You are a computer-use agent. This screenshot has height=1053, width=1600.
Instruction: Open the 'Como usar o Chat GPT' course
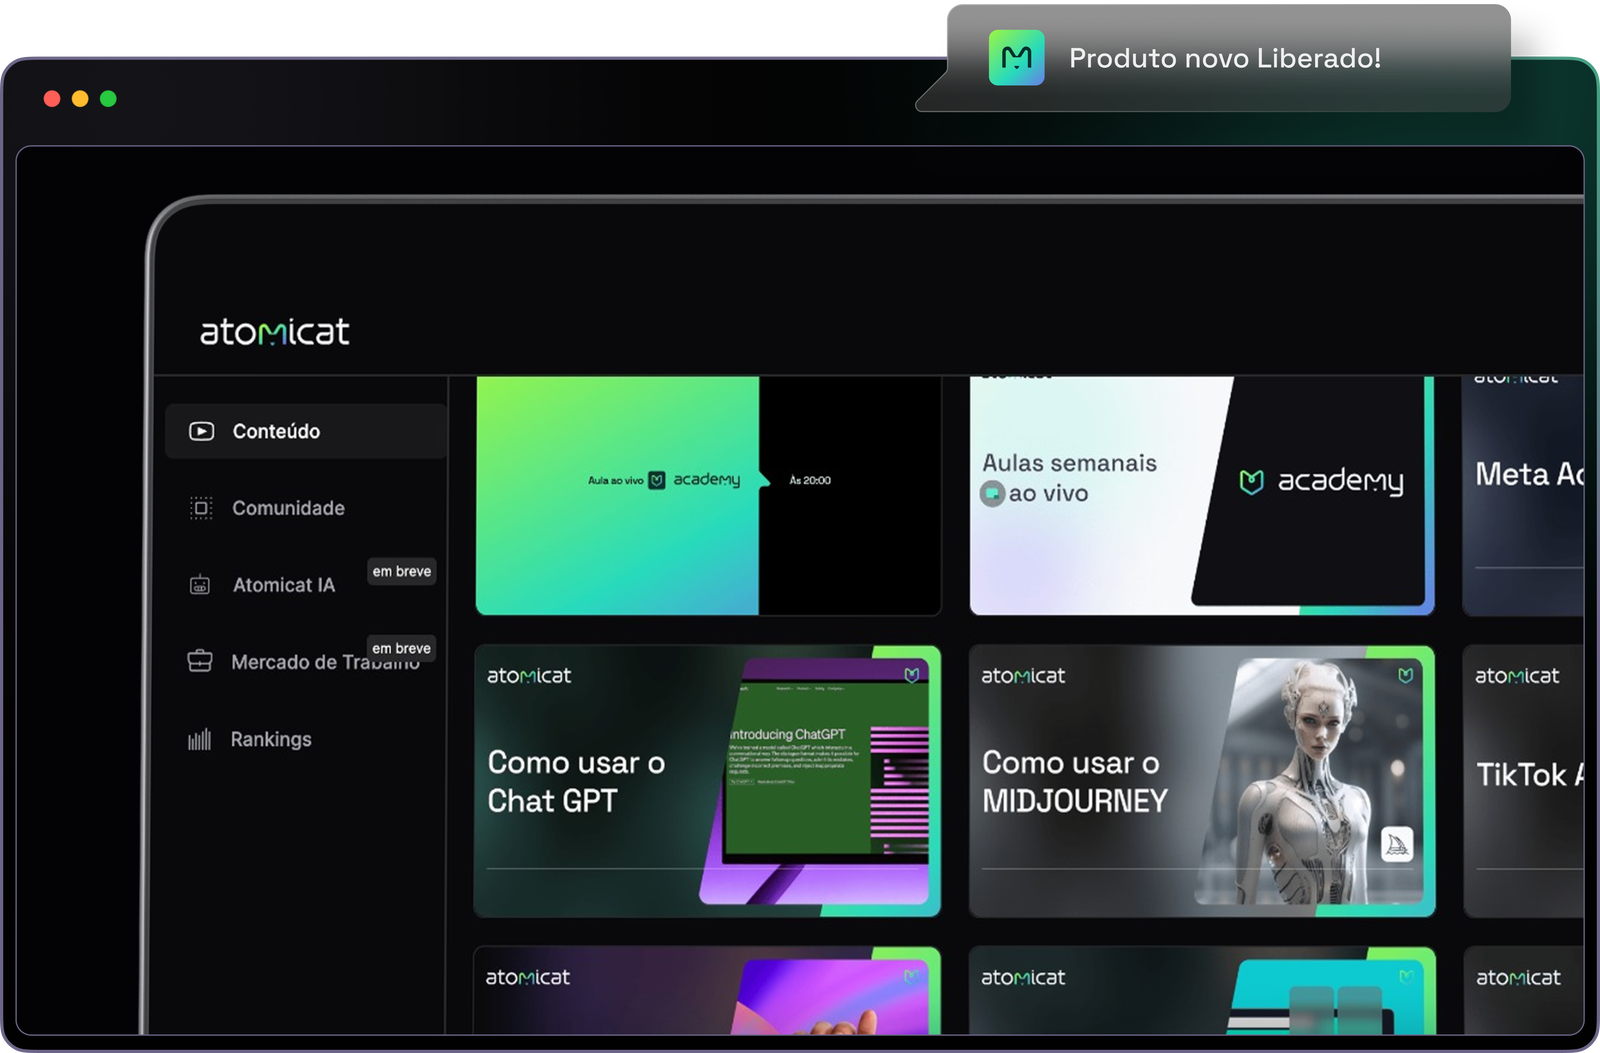pyautogui.click(x=707, y=781)
